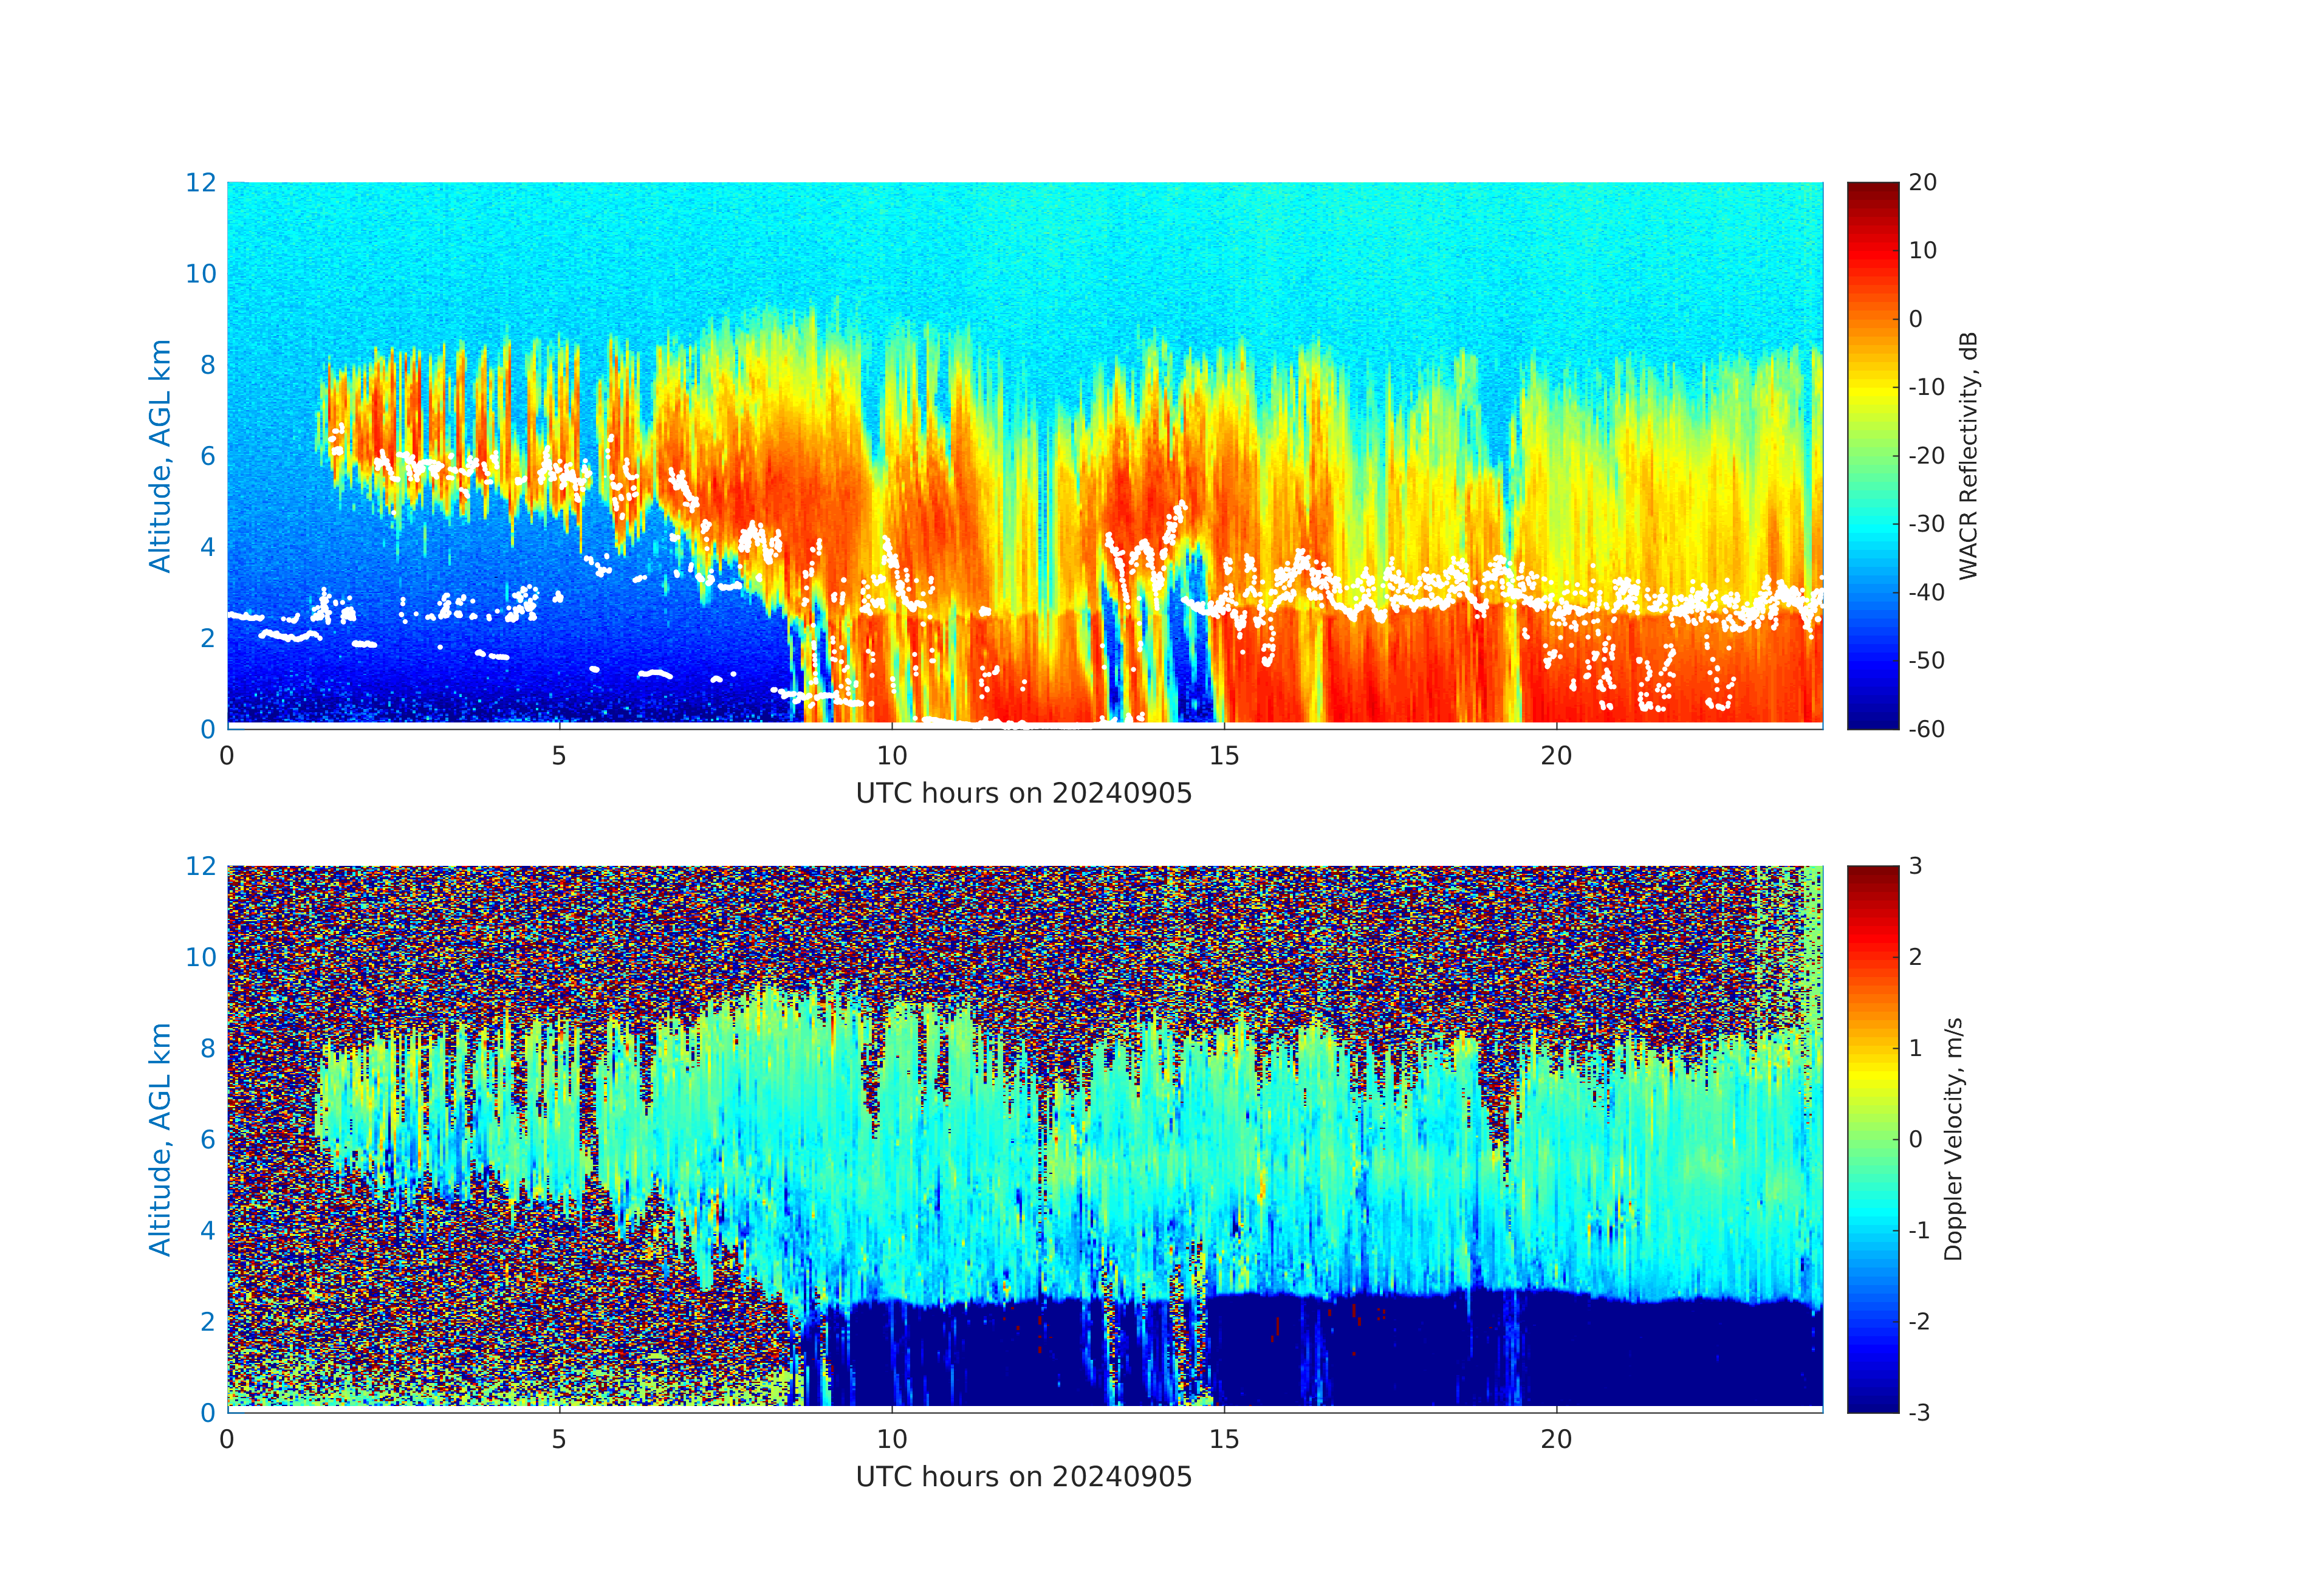Click the bottom plot's 'UTC hours on 20240905' label
The height and width of the screenshot is (1595, 2324).
(1023, 1477)
